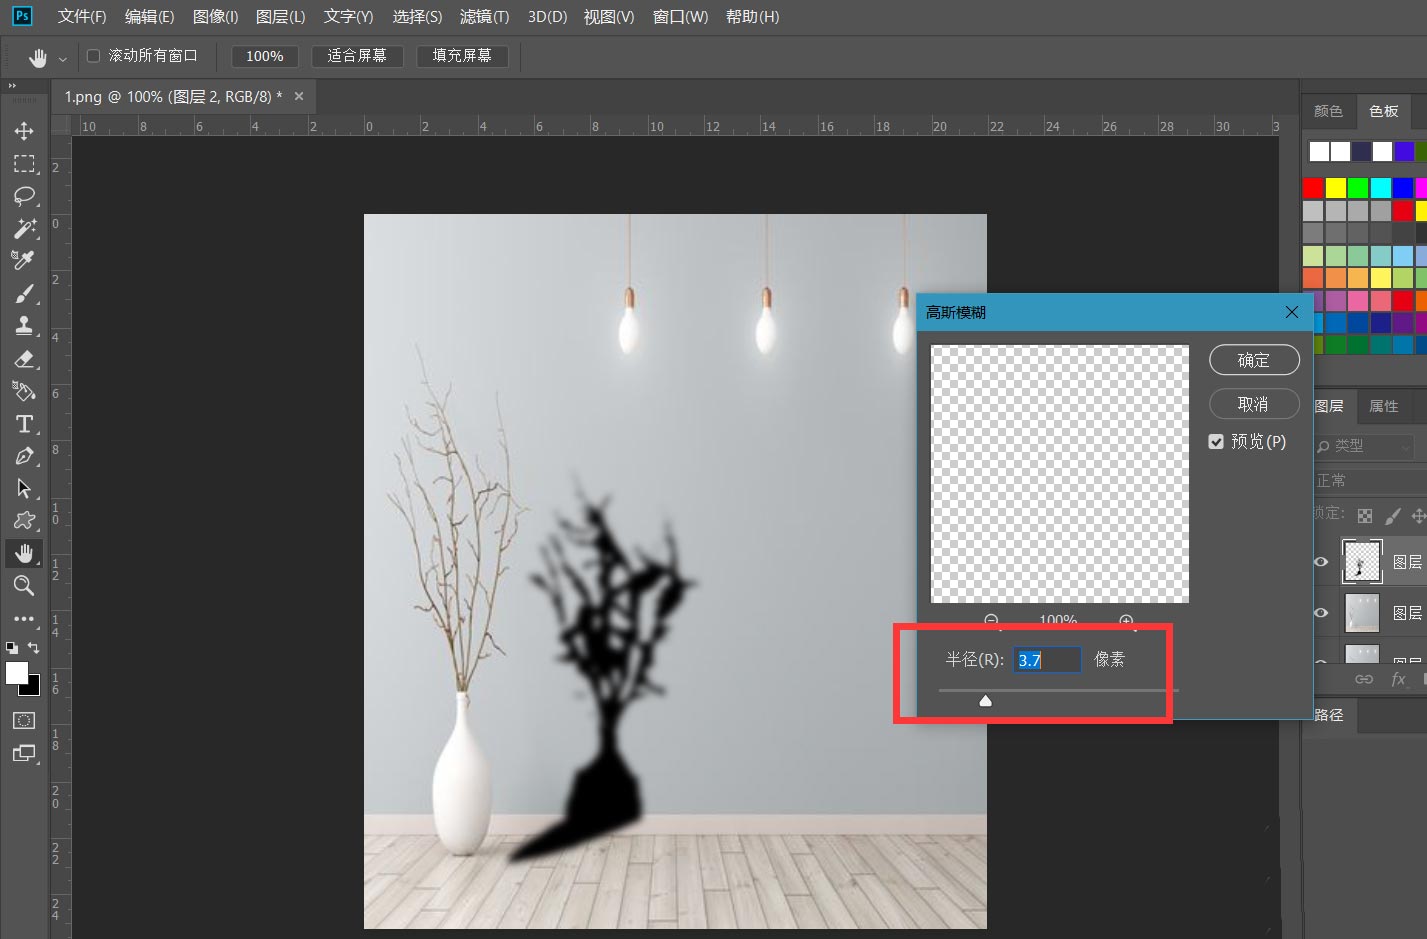Image resolution: width=1427 pixels, height=939 pixels.
Task: Hide the top layer using eye icon
Action: click(x=1321, y=562)
